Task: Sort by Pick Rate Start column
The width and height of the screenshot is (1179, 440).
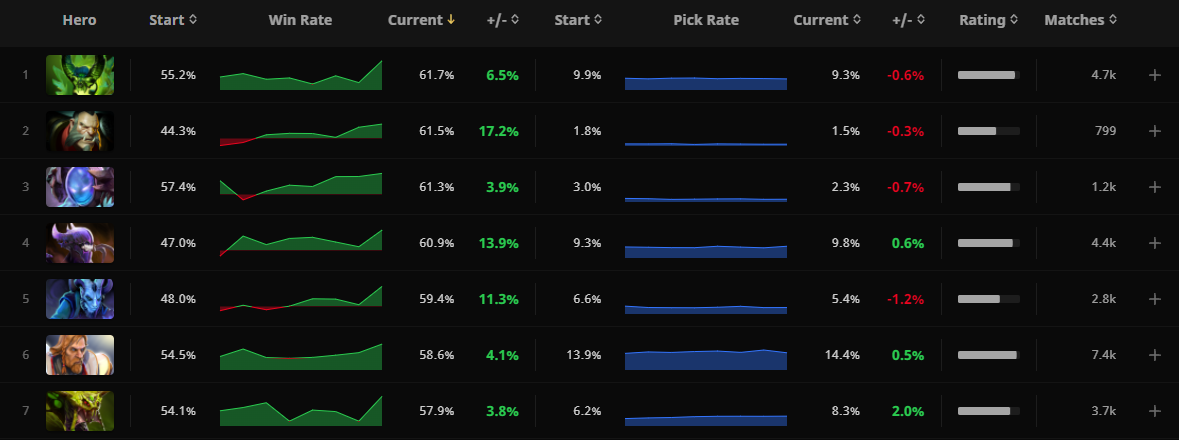Action: [577, 20]
